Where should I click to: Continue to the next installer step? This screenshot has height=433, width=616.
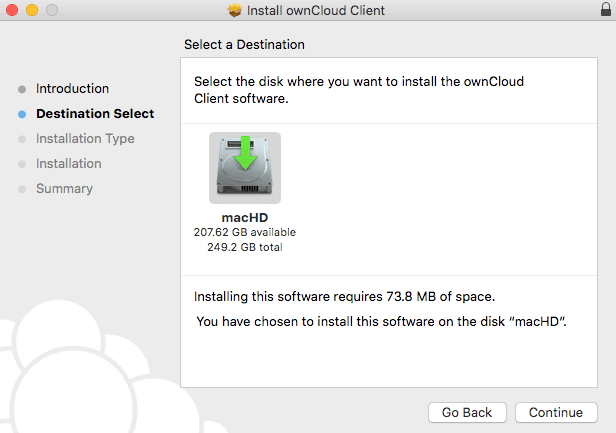tap(556, 412)
